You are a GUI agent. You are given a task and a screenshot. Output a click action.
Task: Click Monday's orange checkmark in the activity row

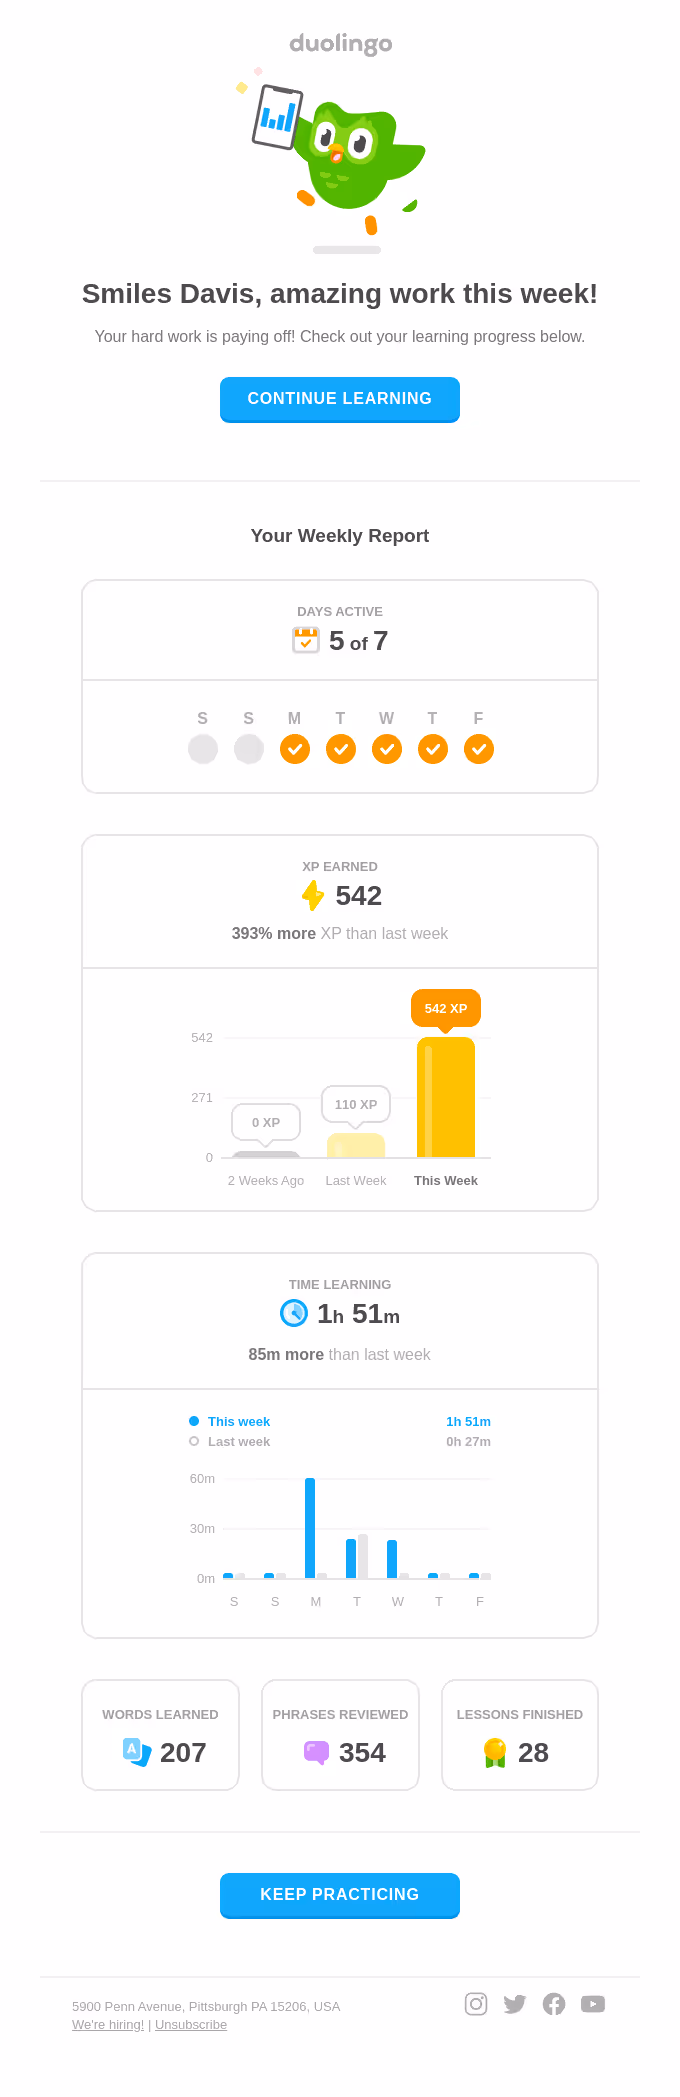click(295, 749)
